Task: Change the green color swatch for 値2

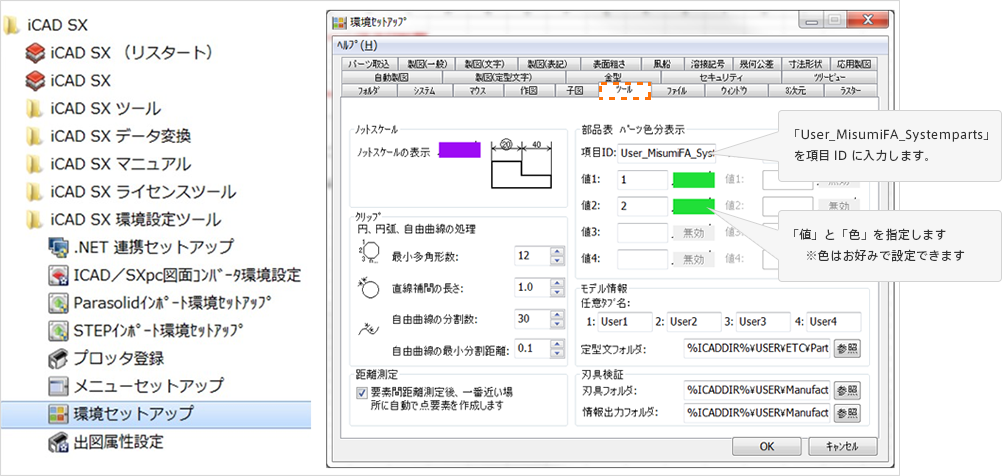Action: point(693,206)
